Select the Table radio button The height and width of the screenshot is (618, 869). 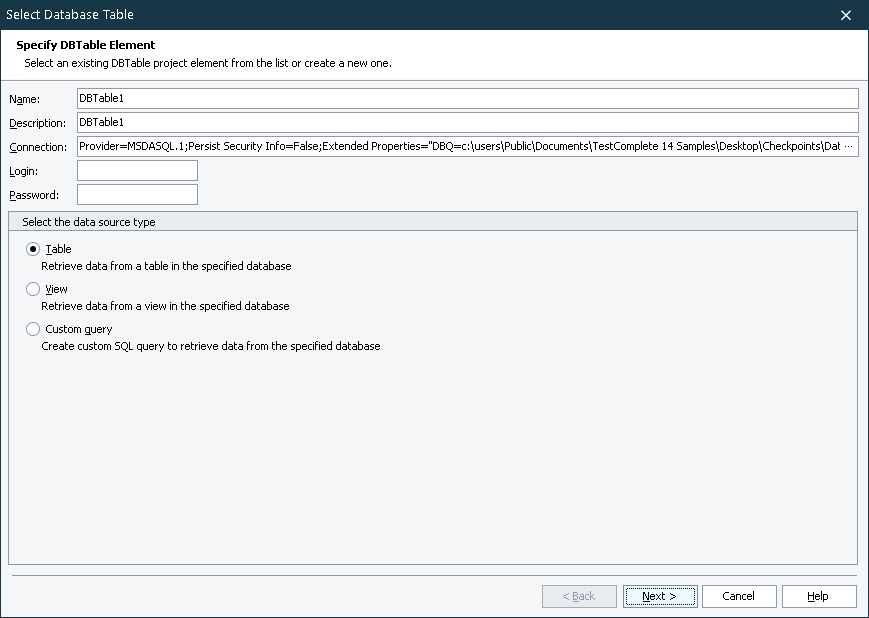point(33,249)
